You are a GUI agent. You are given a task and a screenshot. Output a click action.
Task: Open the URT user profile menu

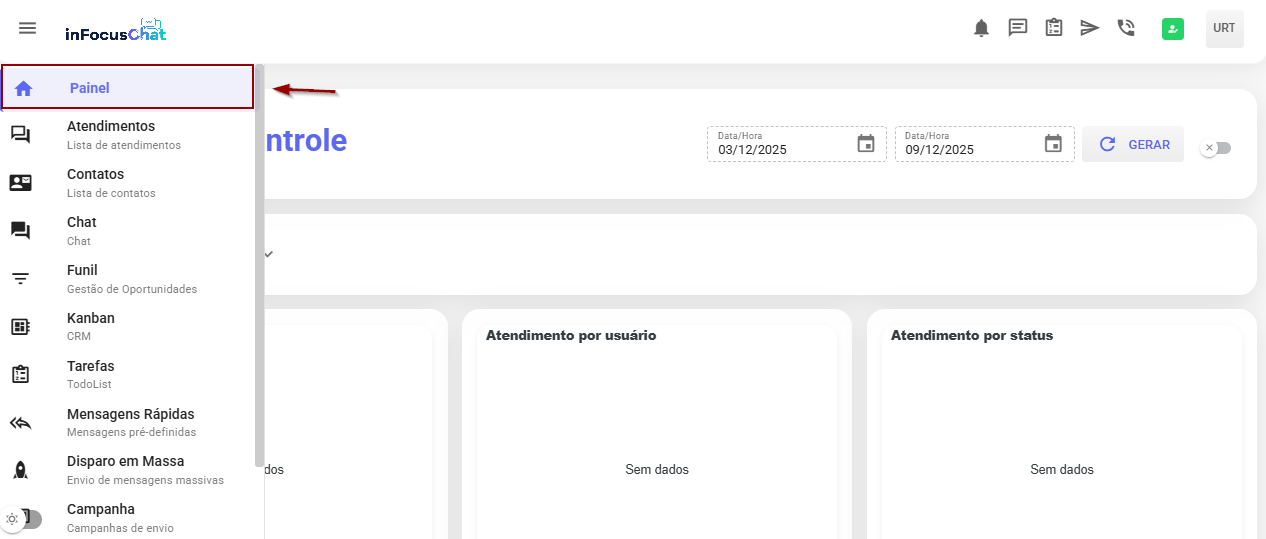[1224, 29]
